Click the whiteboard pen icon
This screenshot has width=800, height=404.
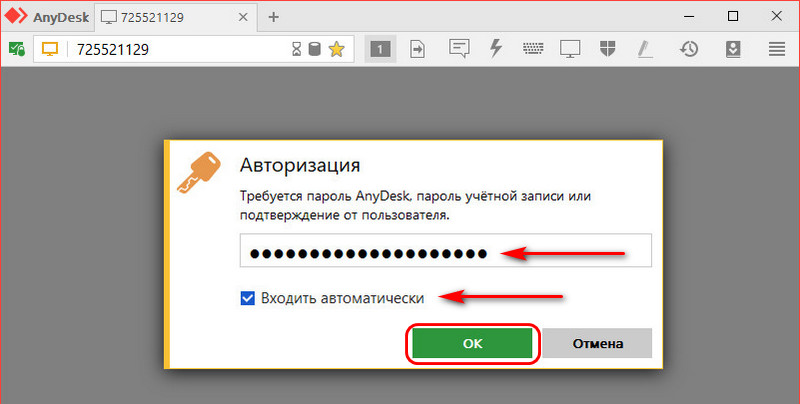645,49
